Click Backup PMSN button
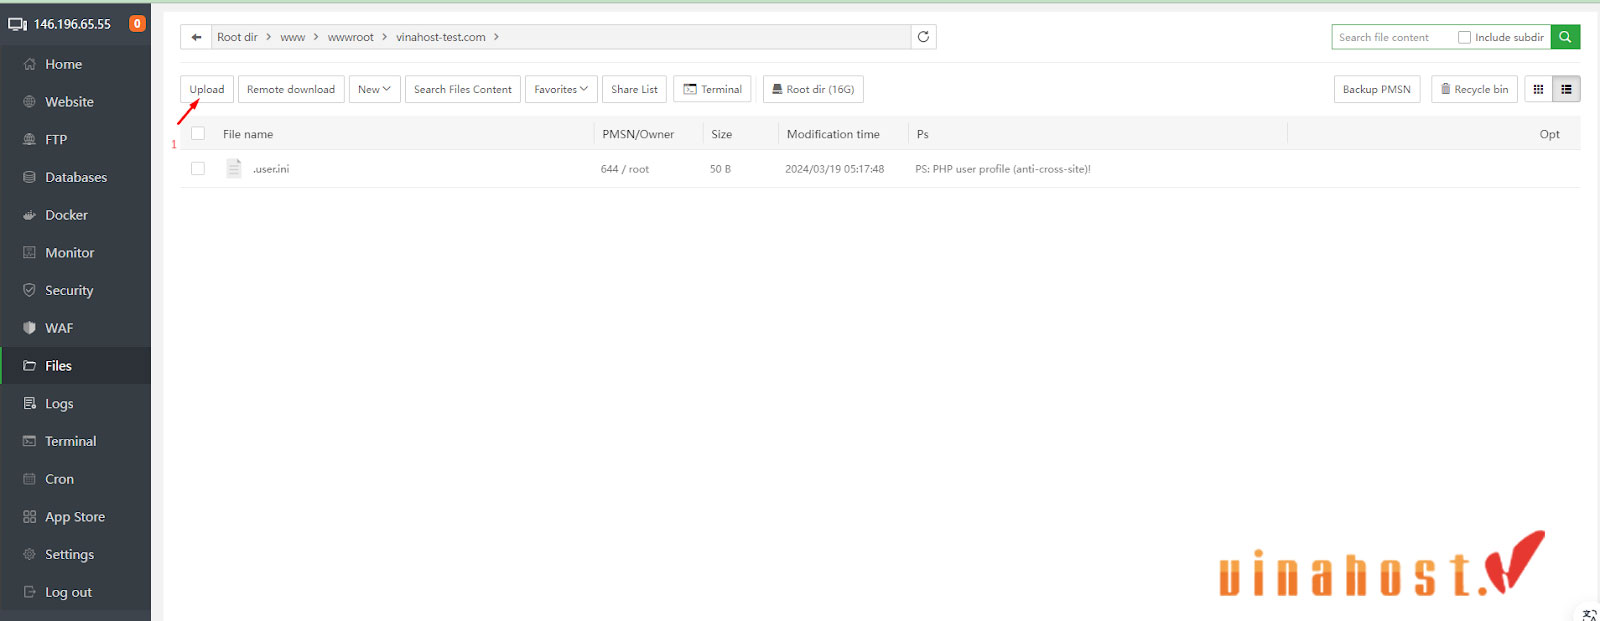The width and height of the screenshot is (1600, 621). 1376,89
